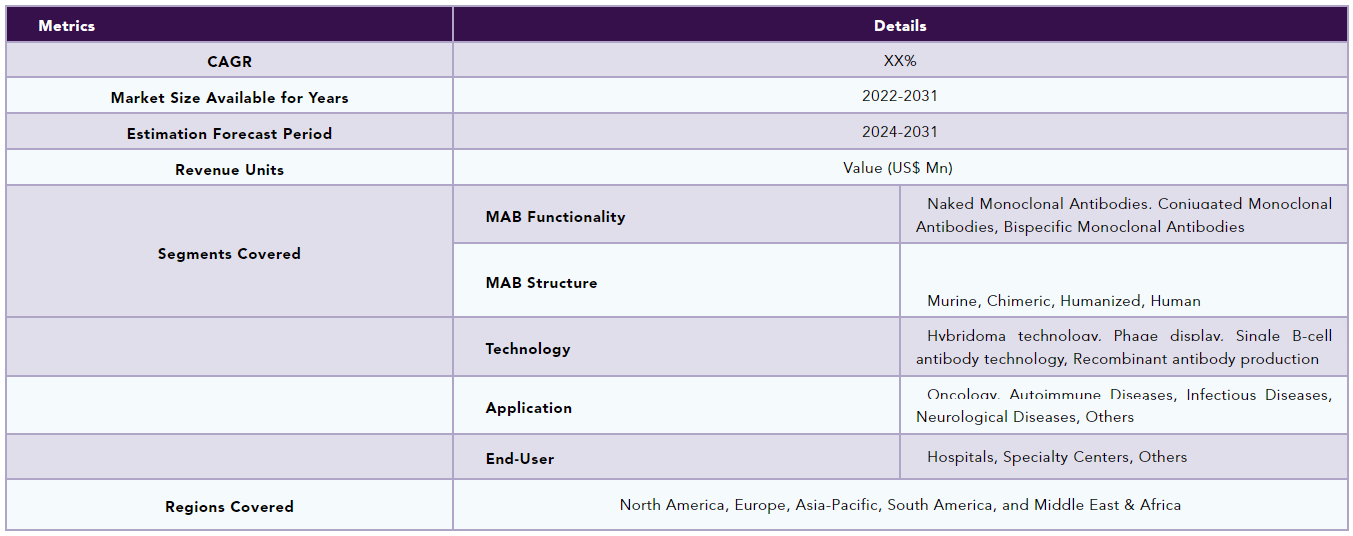
Task: Select Estimation Forecast Period label
Action: point(229,134)
